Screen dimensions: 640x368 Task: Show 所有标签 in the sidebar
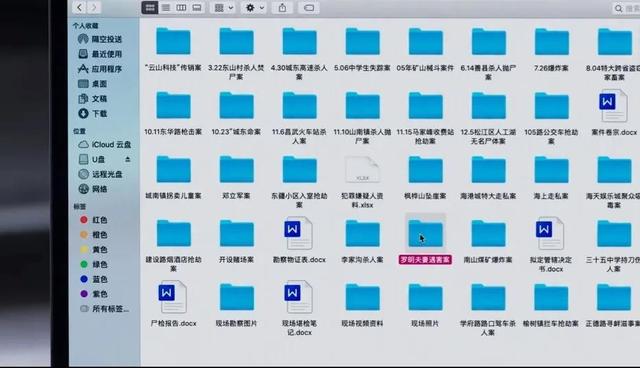coord(104,309)
